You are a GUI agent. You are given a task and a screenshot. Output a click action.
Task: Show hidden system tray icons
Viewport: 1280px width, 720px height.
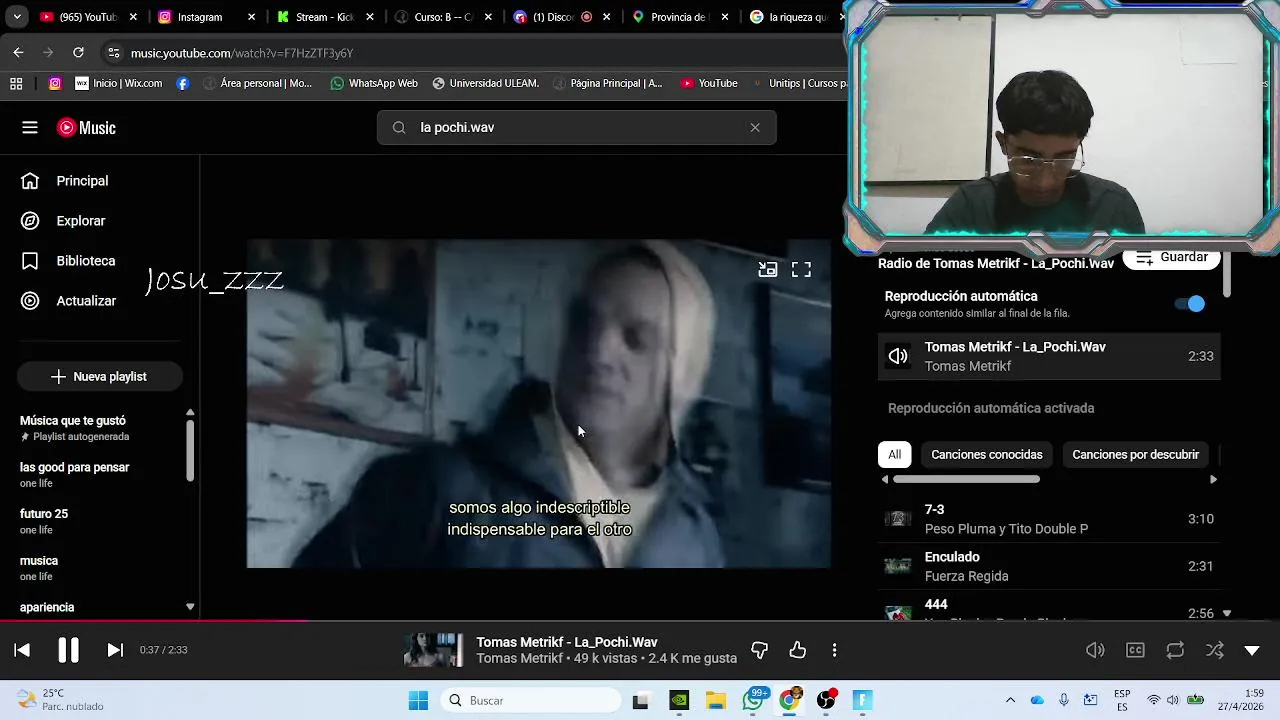(1010, 700)
